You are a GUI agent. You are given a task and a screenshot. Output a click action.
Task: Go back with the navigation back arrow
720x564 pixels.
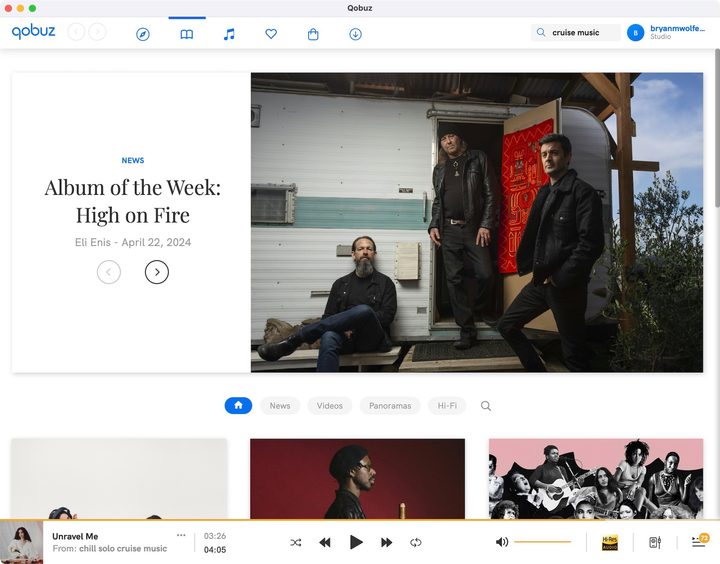pos(76,32)
